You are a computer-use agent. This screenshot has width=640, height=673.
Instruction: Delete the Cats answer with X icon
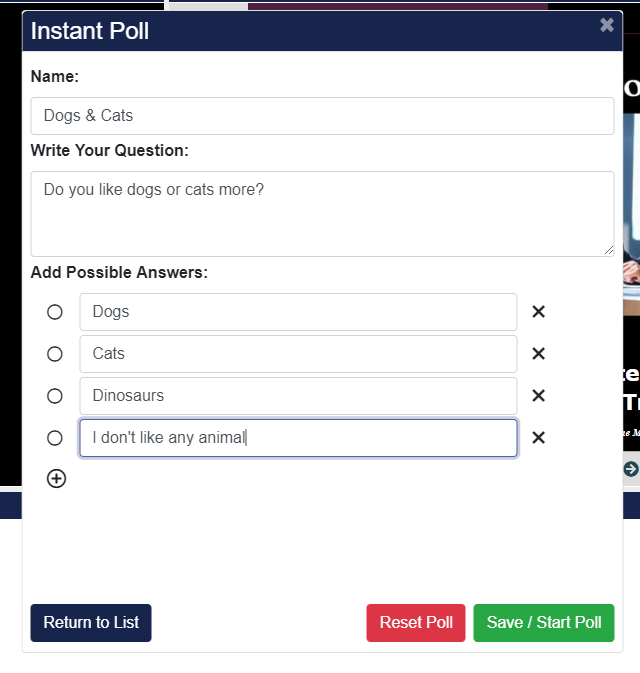point(538,354)
